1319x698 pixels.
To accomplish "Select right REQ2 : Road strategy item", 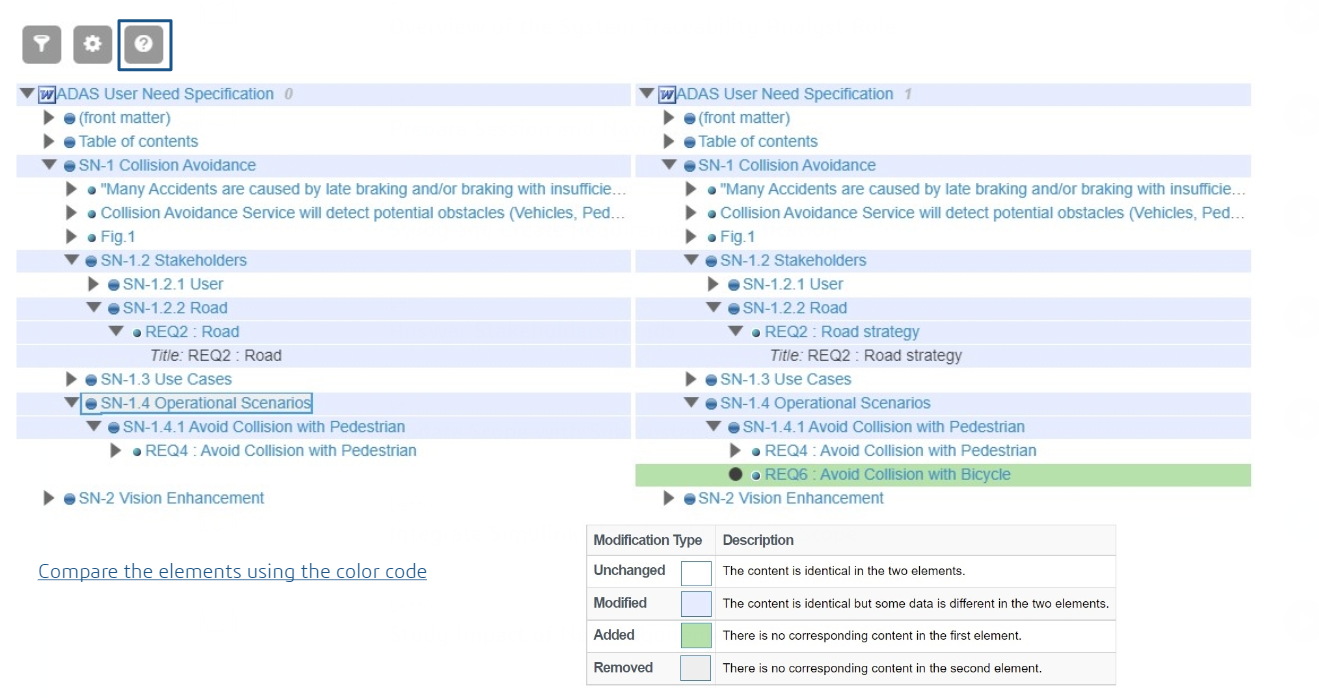I will point(841,332).
